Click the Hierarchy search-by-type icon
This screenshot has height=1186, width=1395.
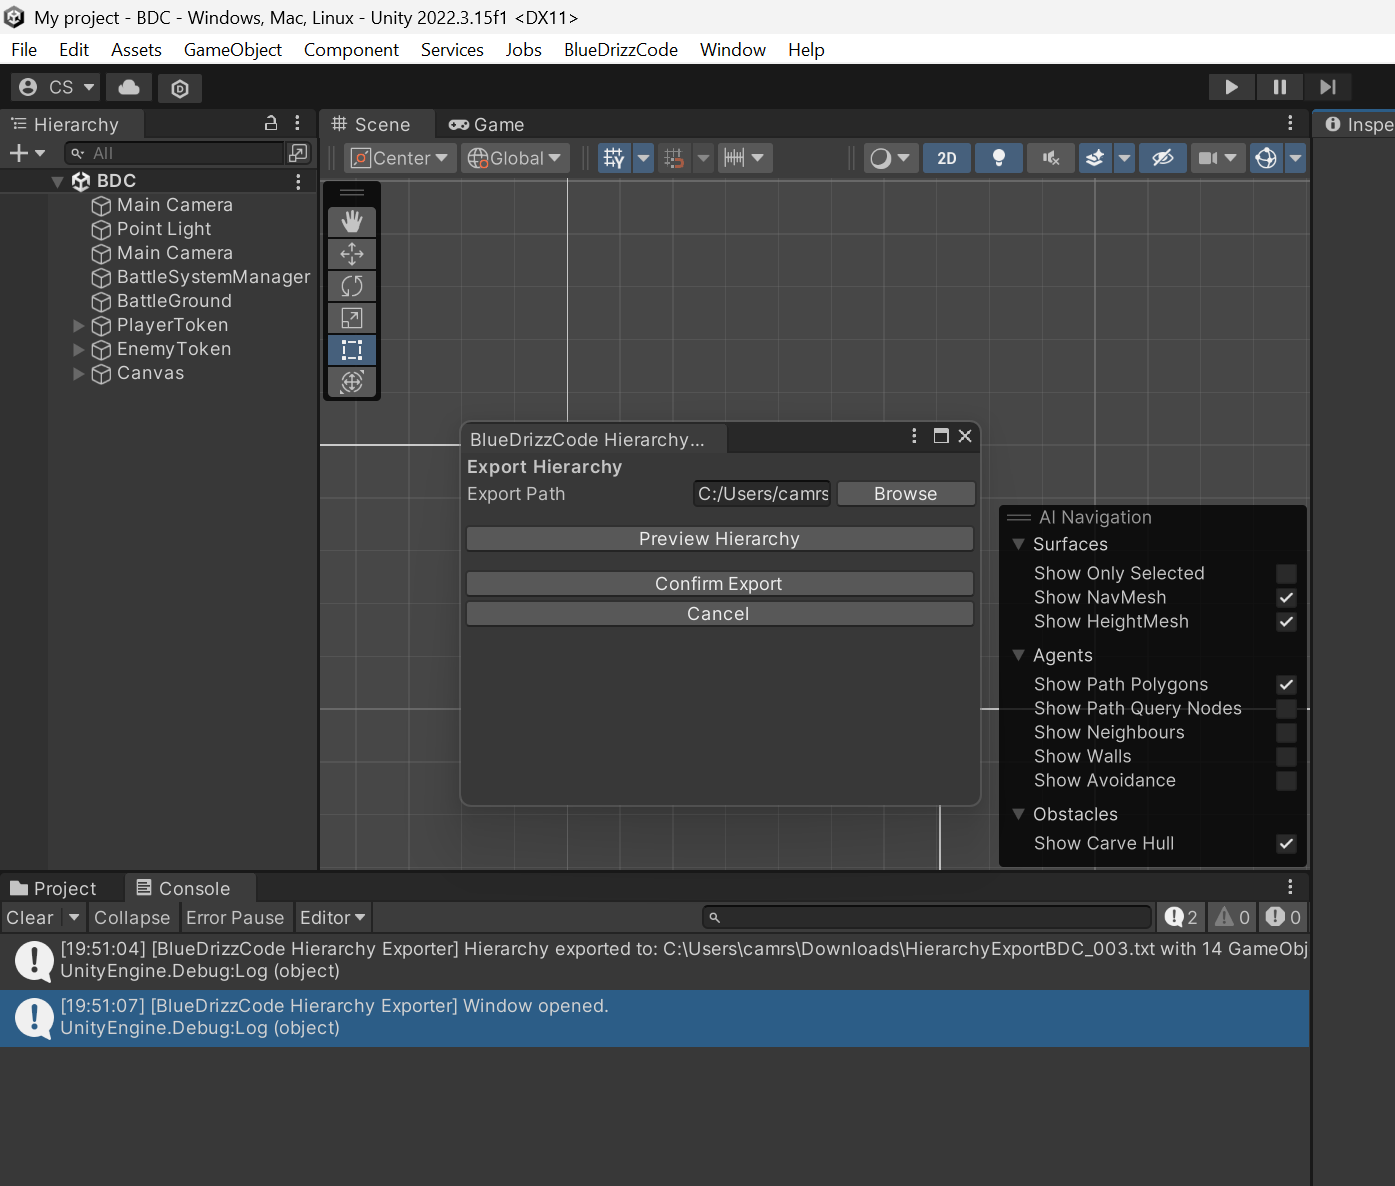(298, 153)
